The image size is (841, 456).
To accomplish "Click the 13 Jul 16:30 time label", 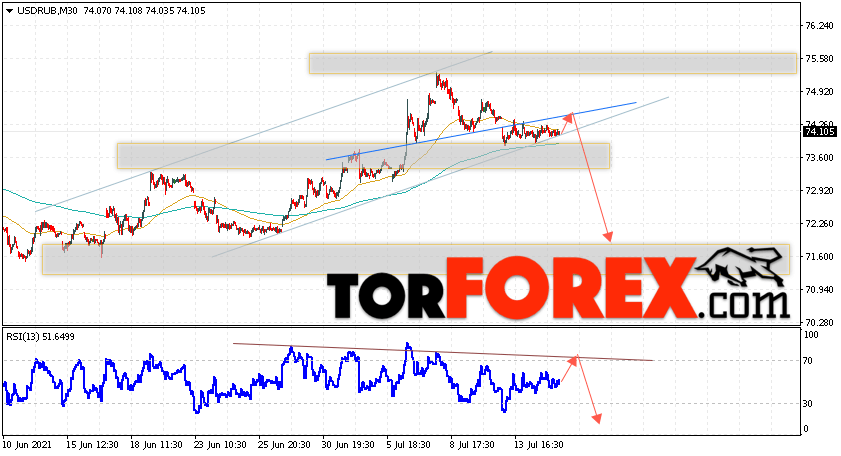I will tap(539, 445).
